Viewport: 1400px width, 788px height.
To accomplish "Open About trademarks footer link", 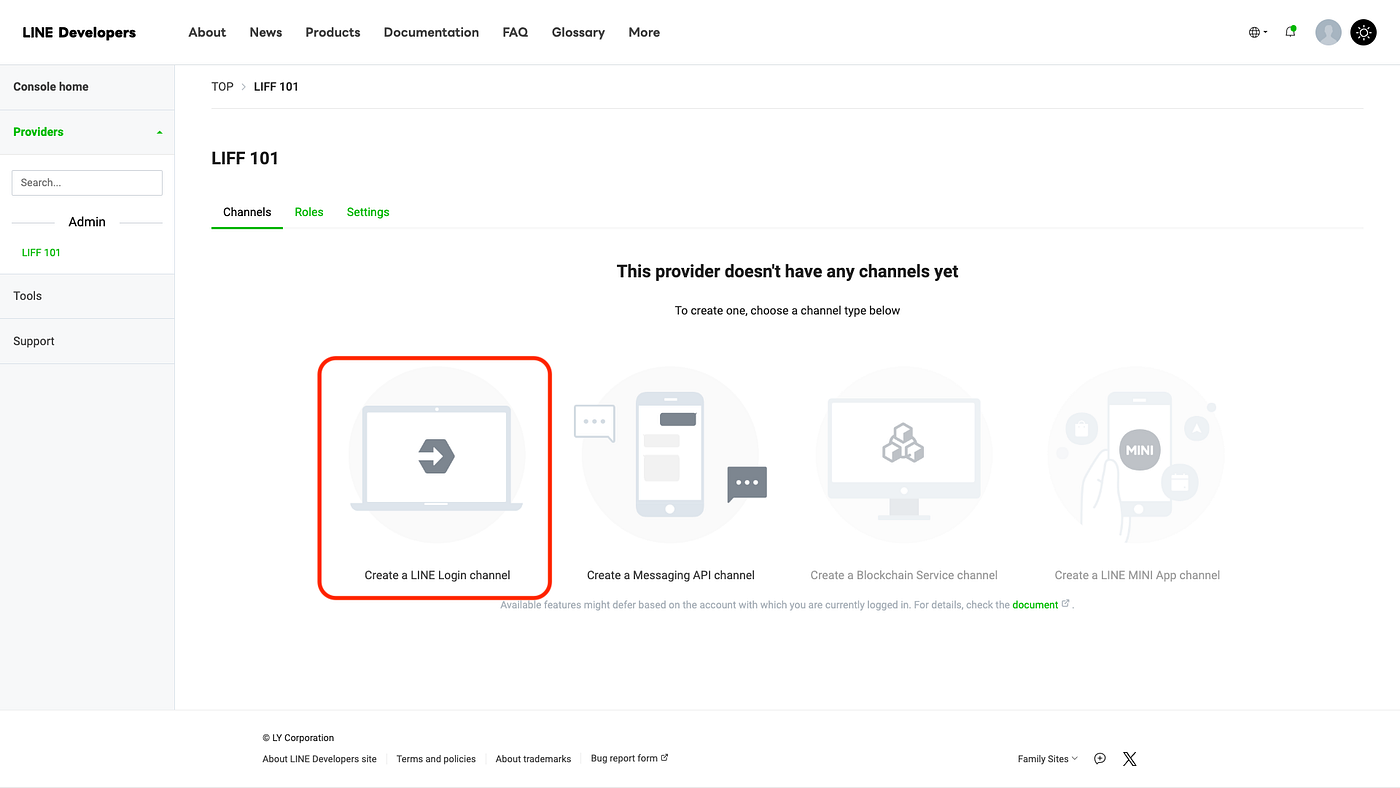I will coord(533,759).
